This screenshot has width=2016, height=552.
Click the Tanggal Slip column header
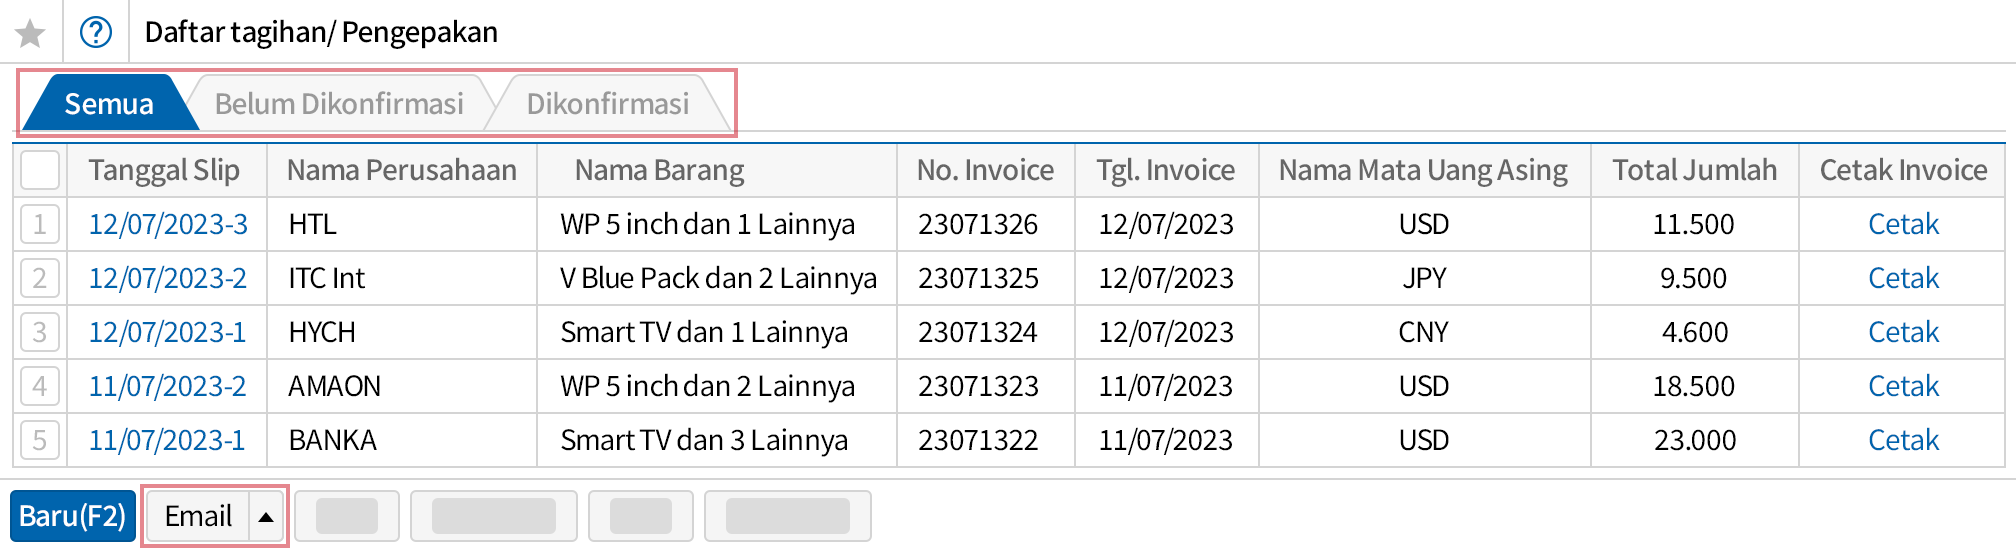(x=164, y=170)
